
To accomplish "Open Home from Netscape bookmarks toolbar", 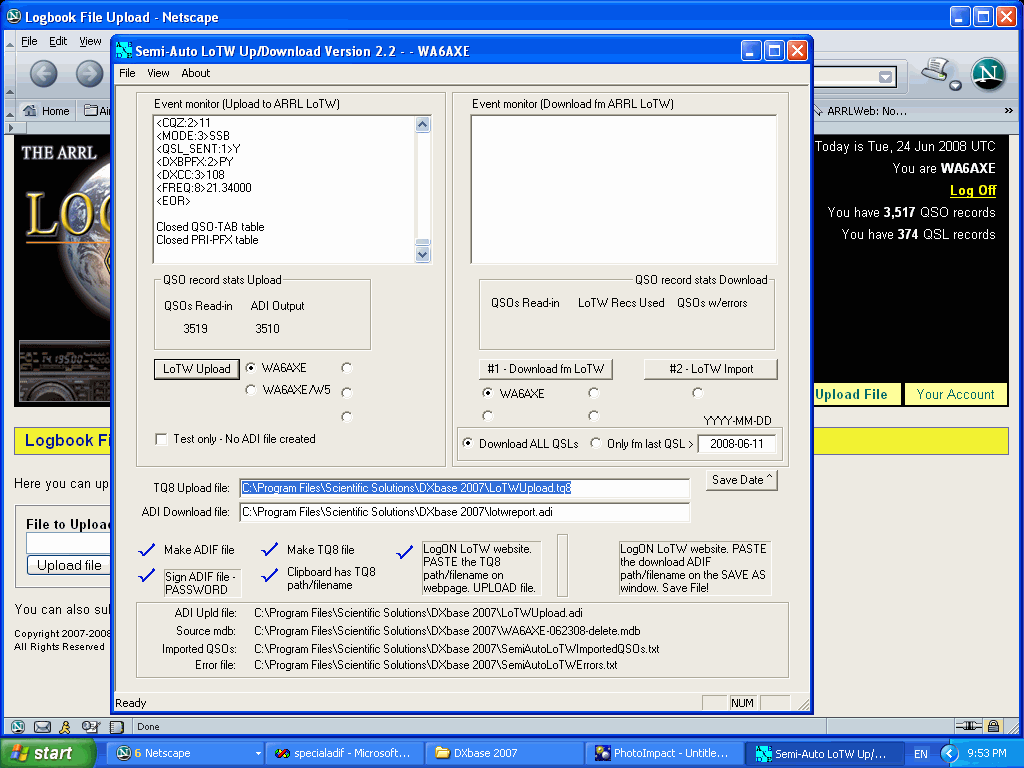I will coord(46,111).
